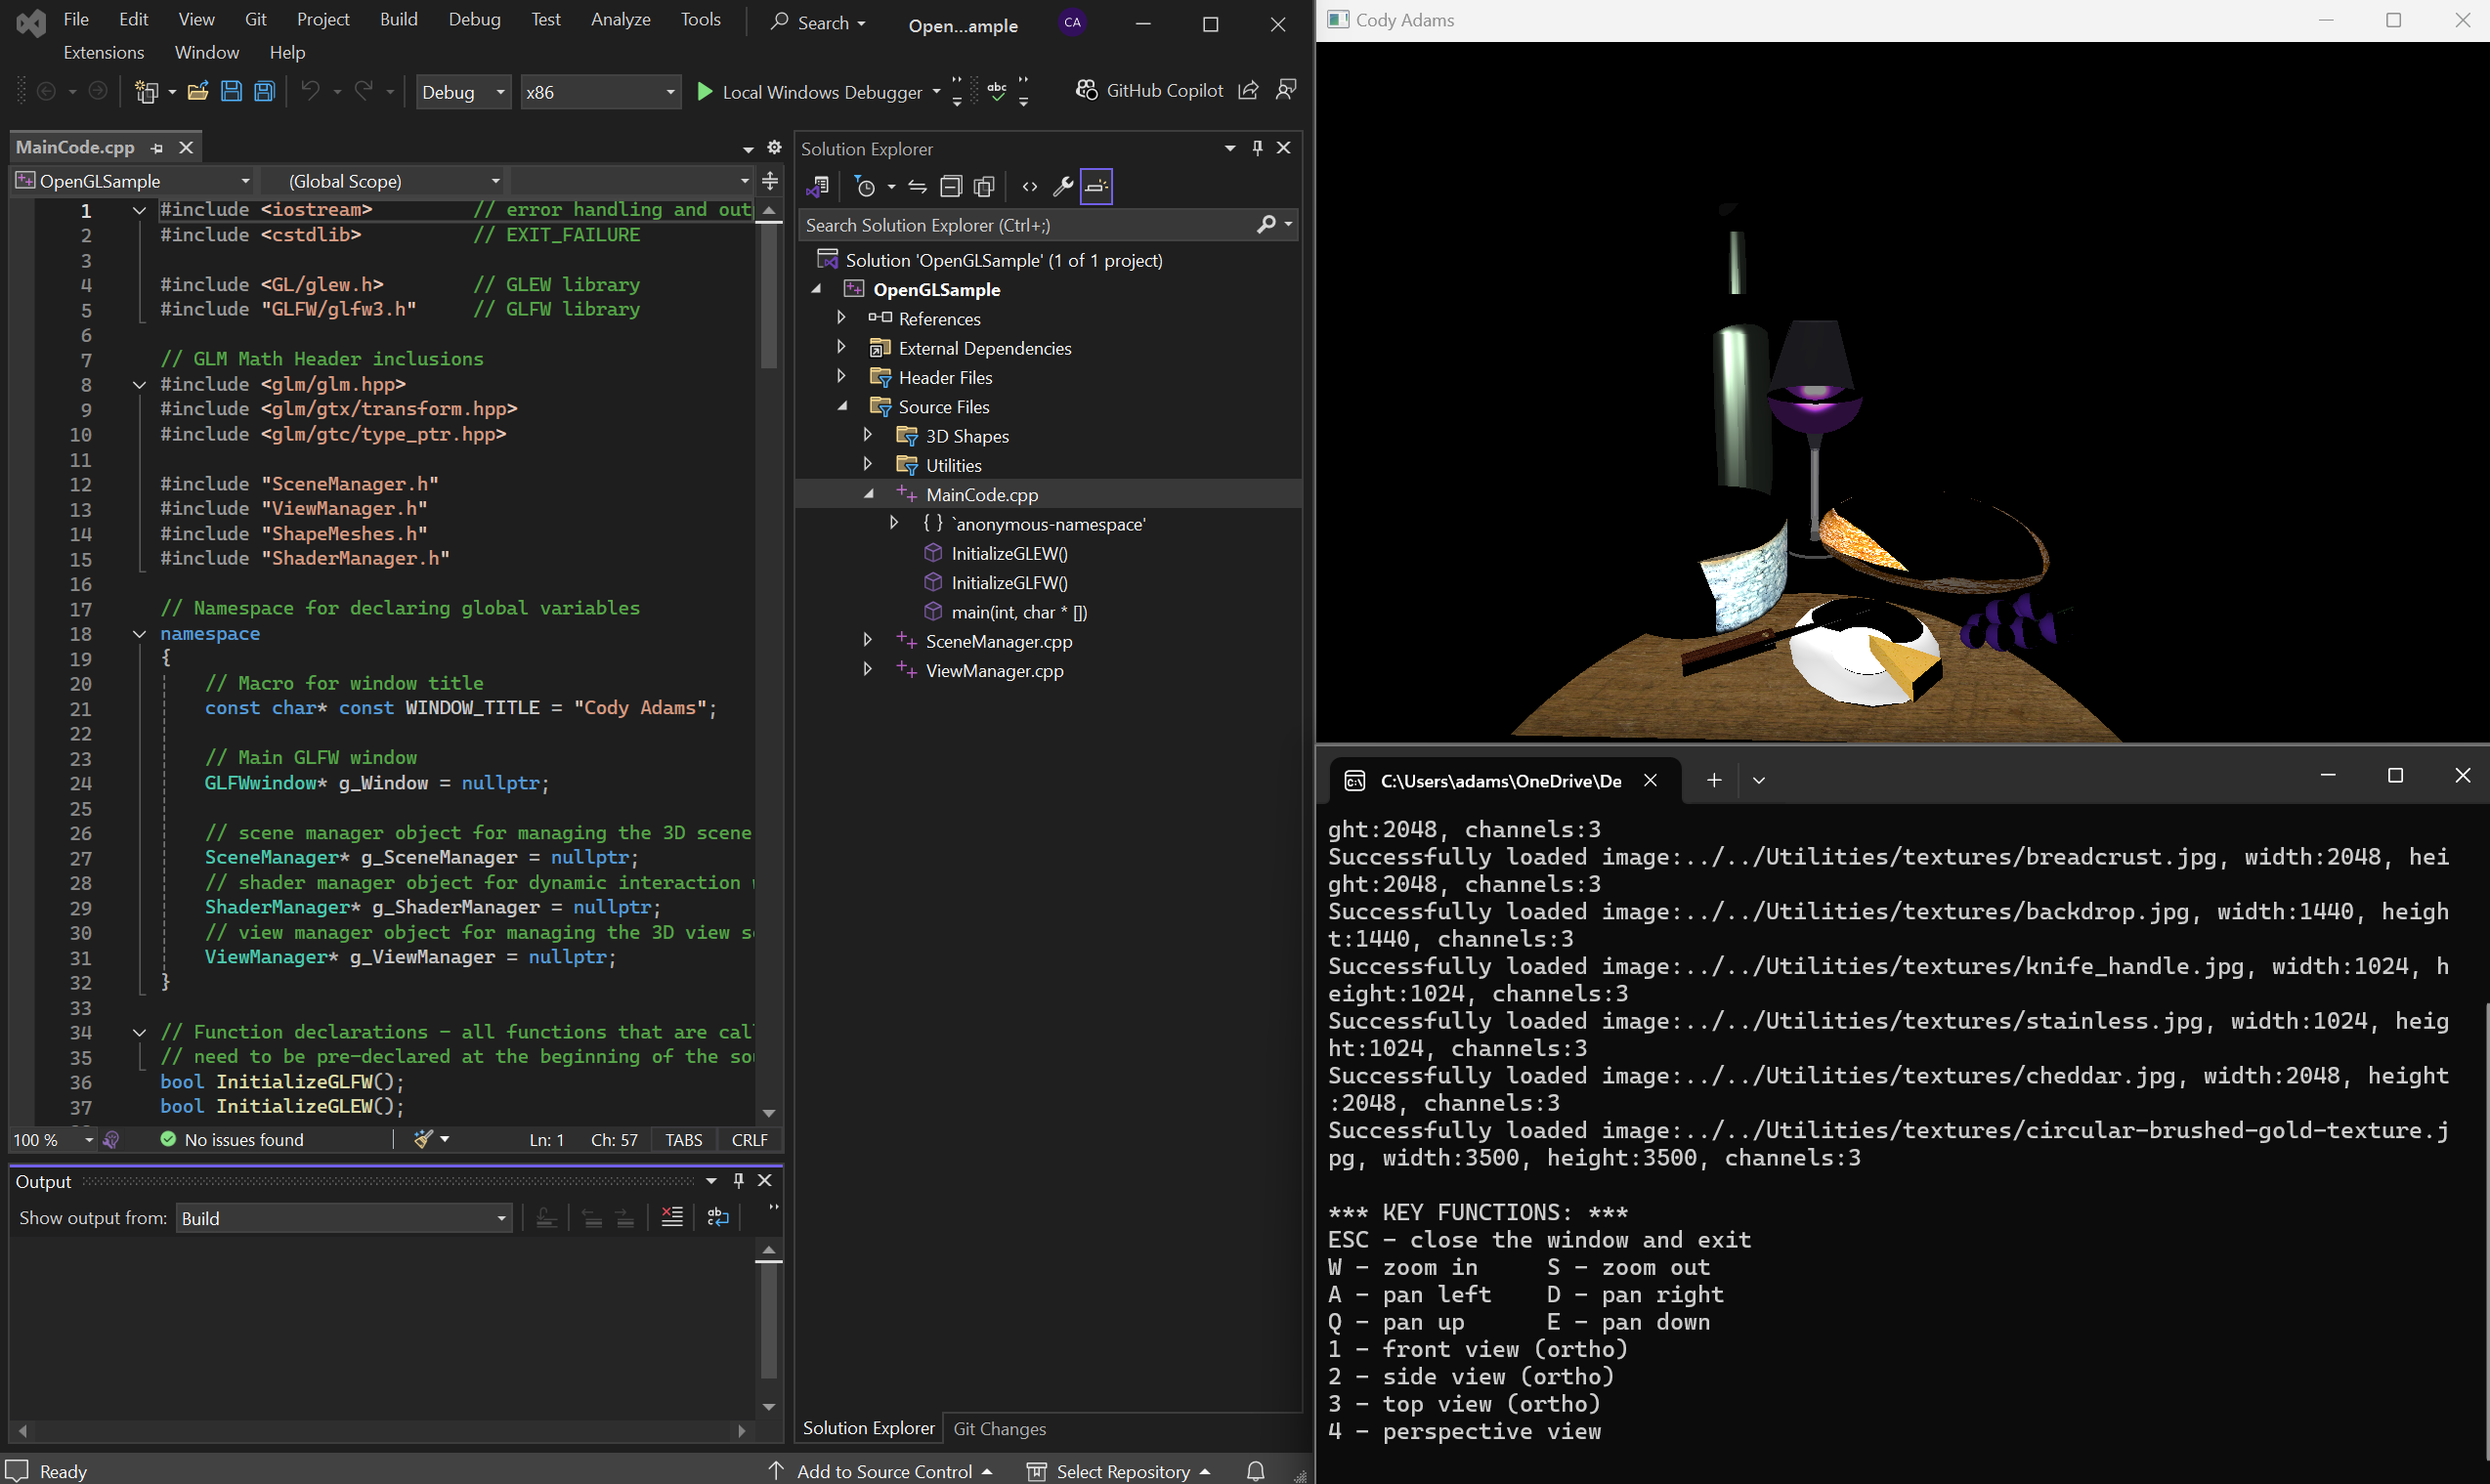Expand the SceneManager.cpp tree node
Screen dimensions: 2490x1484
tap(868, 641)
